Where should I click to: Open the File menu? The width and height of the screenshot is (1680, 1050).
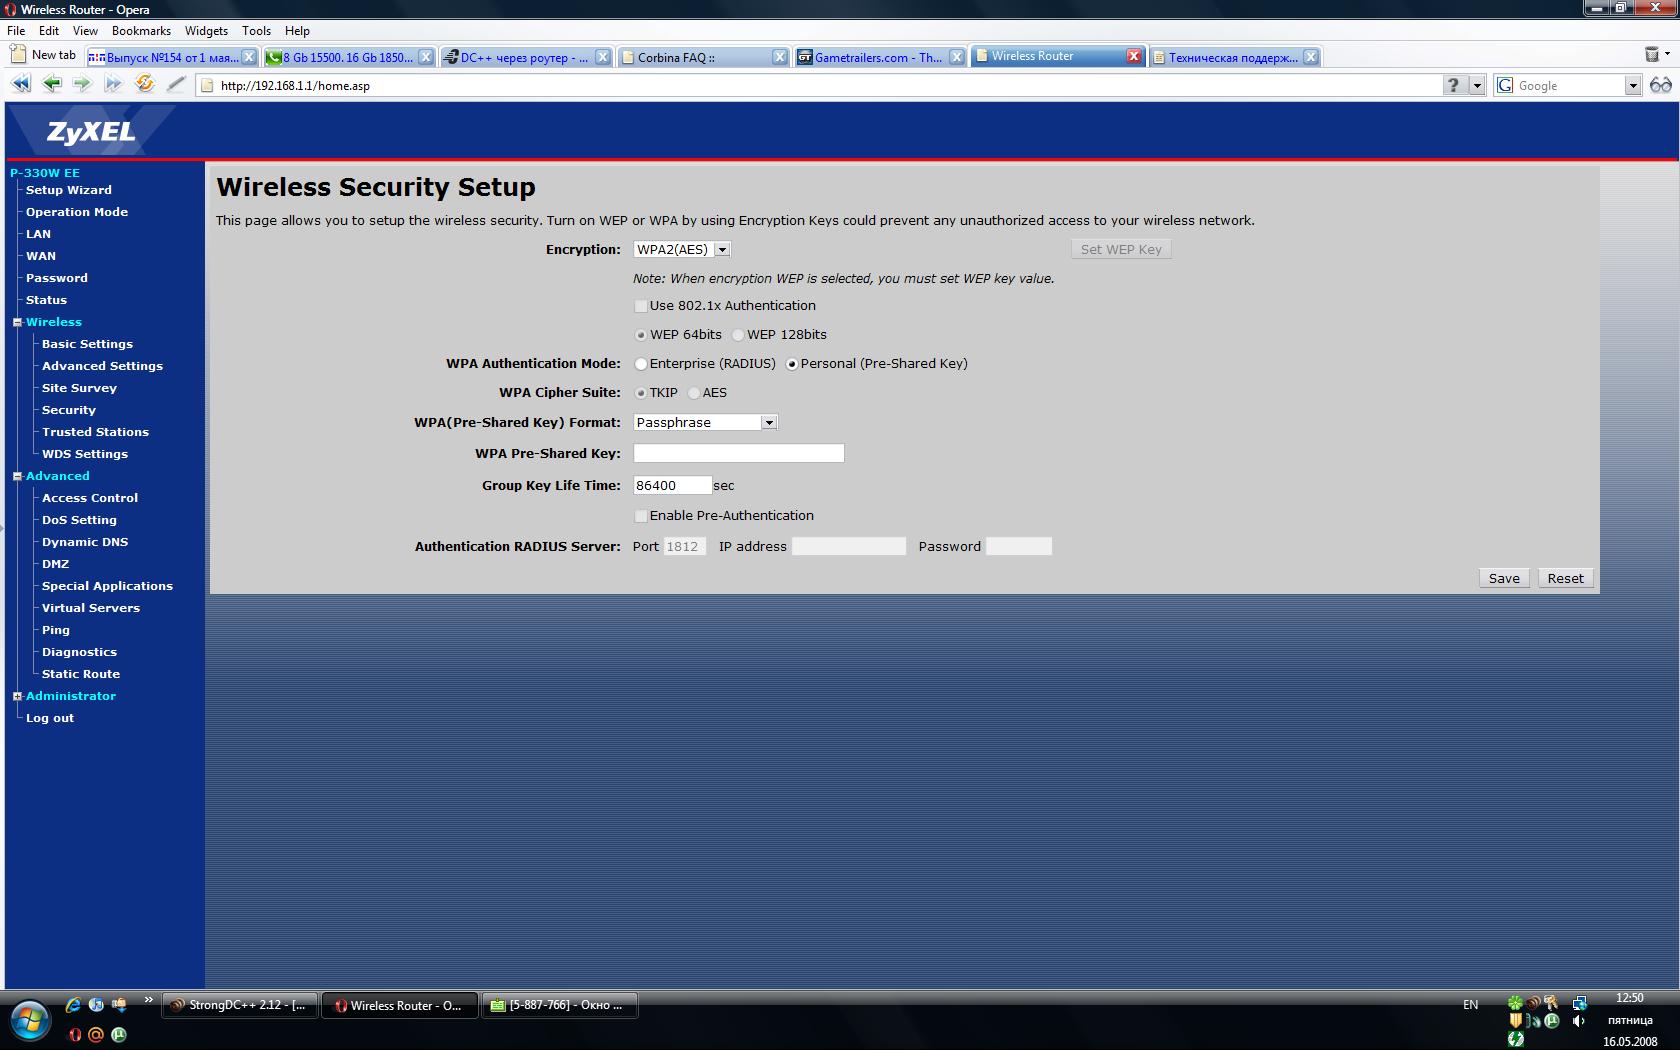click(x=16, y=31)
